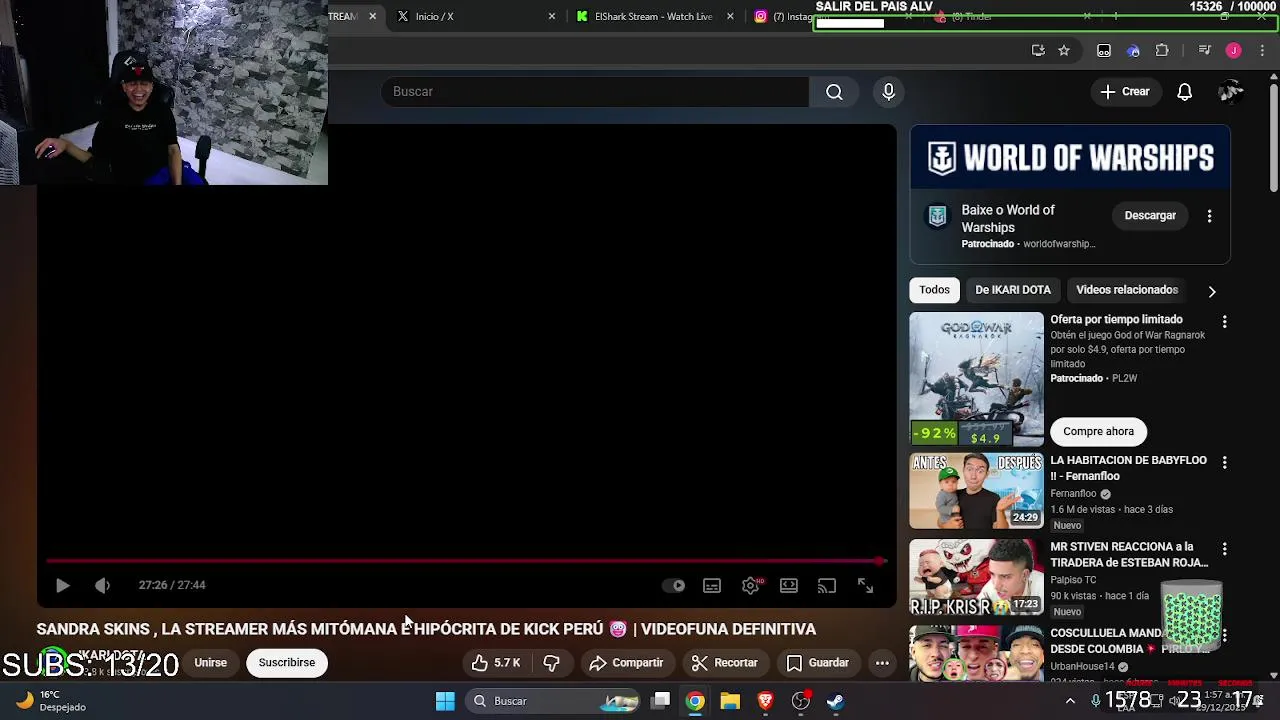The image size is (1280, 720).
Task: Select the Todos filter chip
Action: (x=934, y=290)
